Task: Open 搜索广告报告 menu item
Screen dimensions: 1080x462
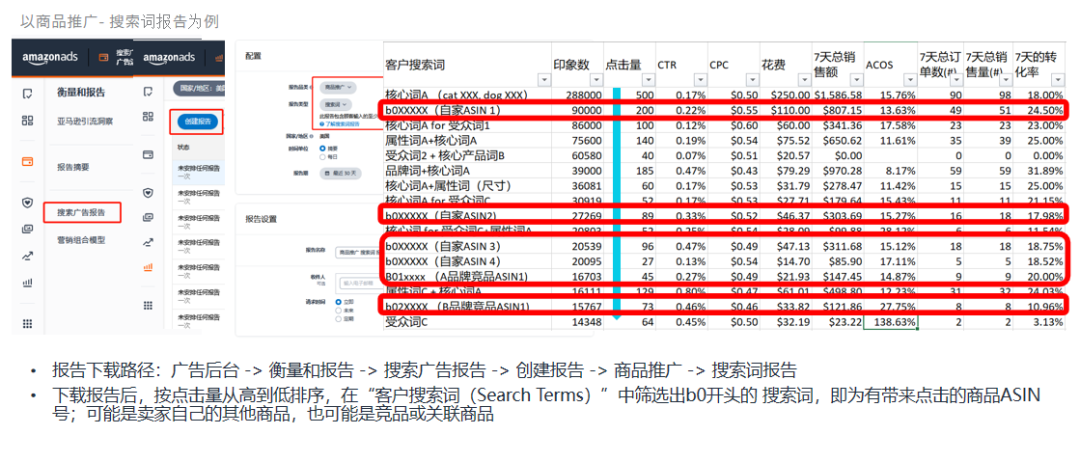Action: click(81, 213)
